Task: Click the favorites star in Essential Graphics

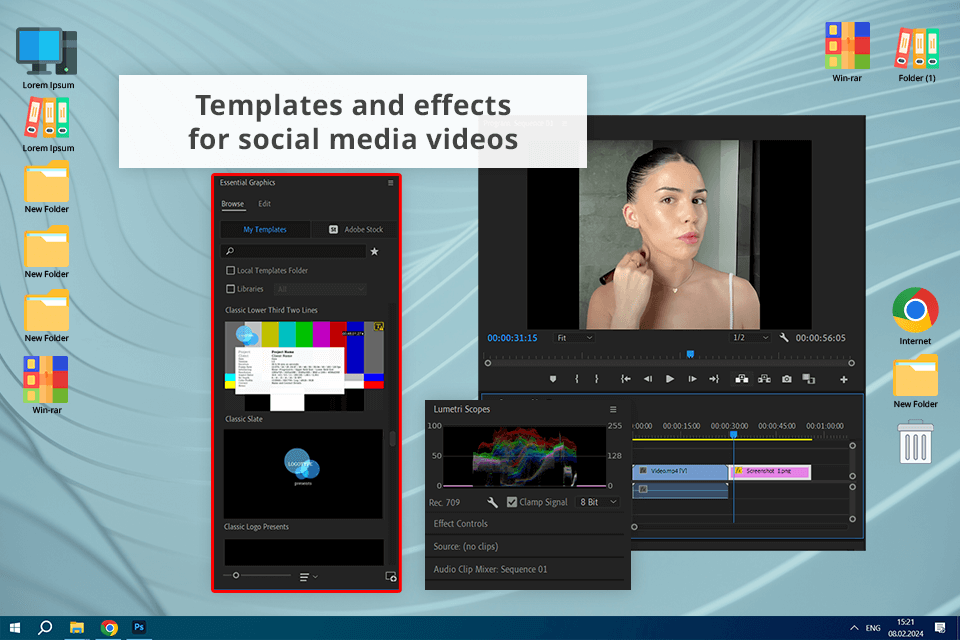Action: click(x=375, y=251)
